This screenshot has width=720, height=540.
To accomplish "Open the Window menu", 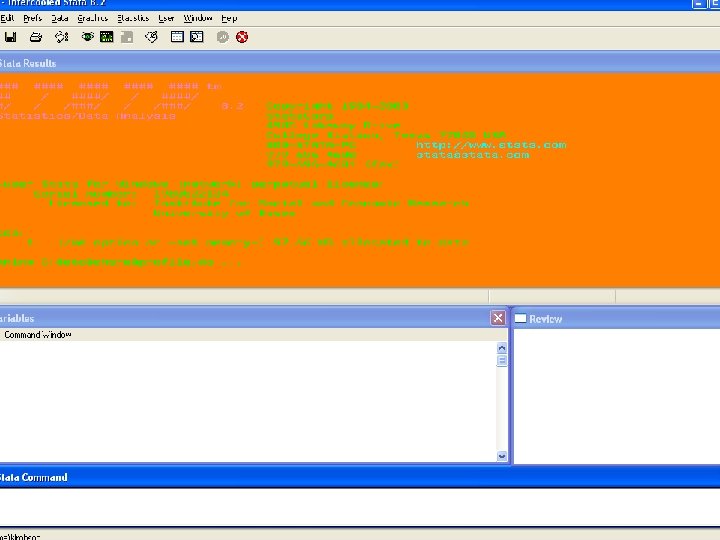I will pyautogui.click(x=198, y=18).
